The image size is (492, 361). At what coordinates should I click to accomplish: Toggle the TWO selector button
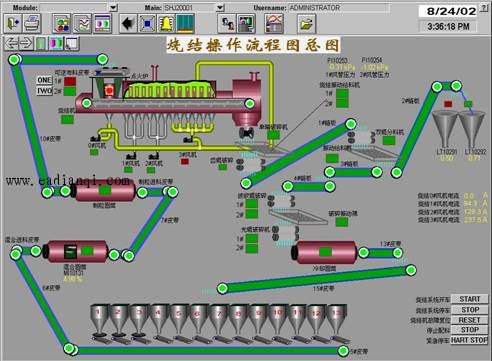(x=44, y=91)
